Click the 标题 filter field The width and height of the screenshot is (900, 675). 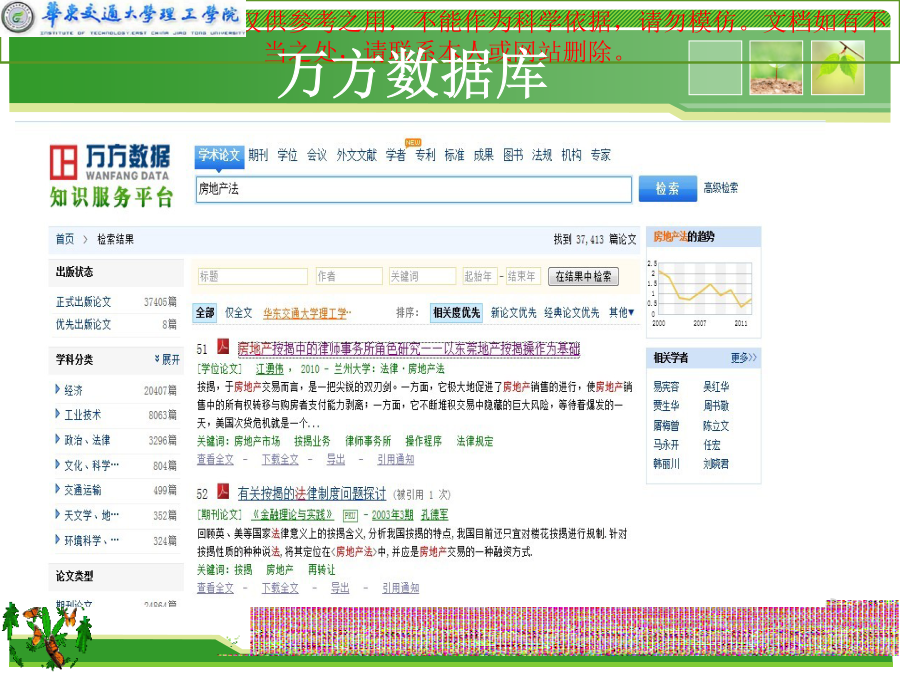[x=253, y=276]
